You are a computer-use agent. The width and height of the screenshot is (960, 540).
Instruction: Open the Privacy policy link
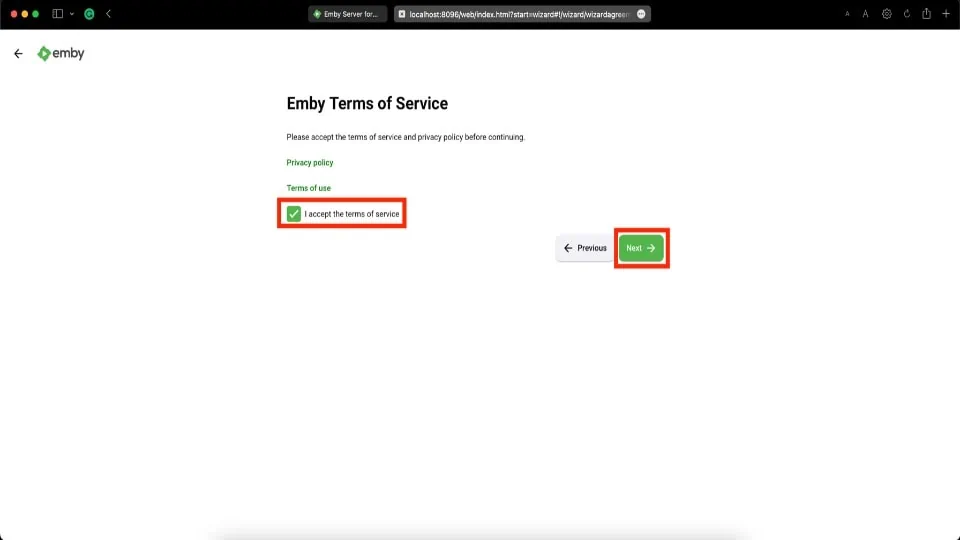click(310, 163)
